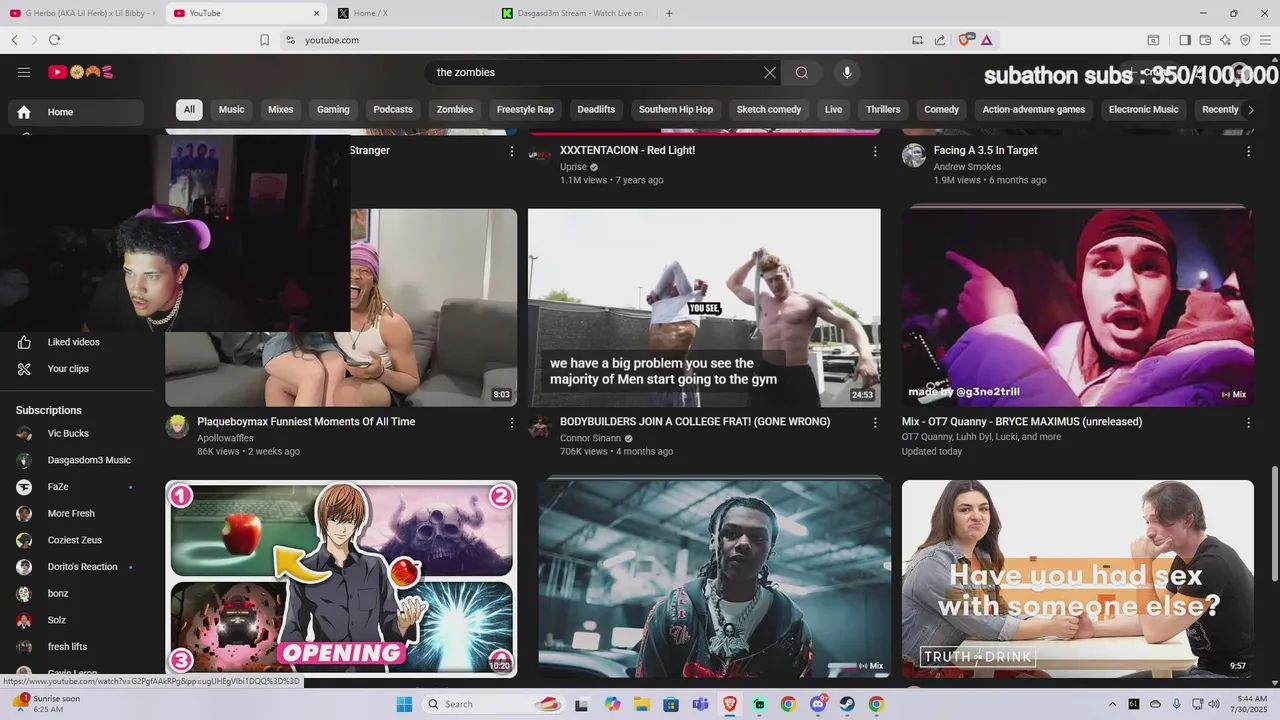Open the YouTube guide hamburger menu

24,72
